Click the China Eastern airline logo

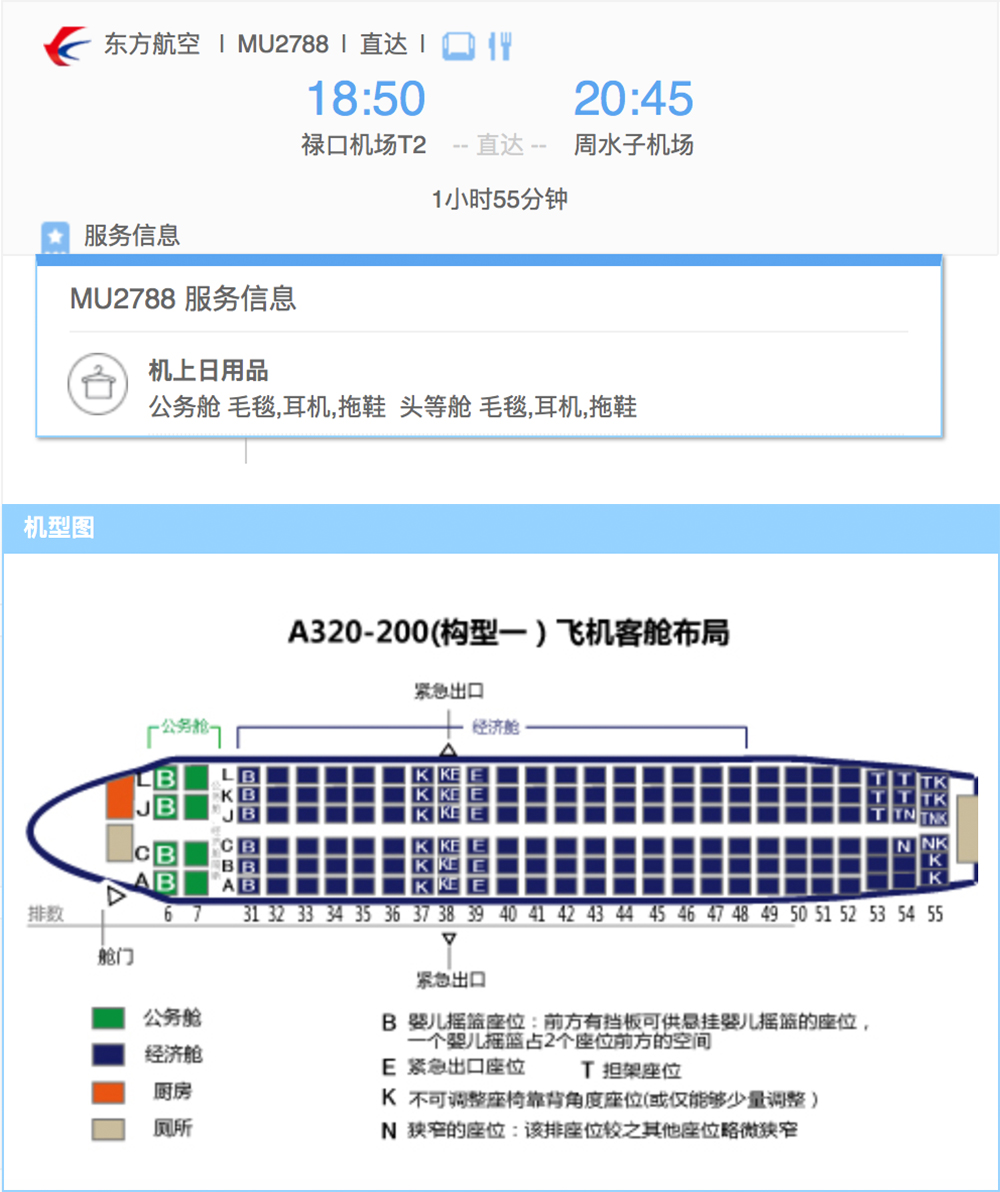pos(68,44)
